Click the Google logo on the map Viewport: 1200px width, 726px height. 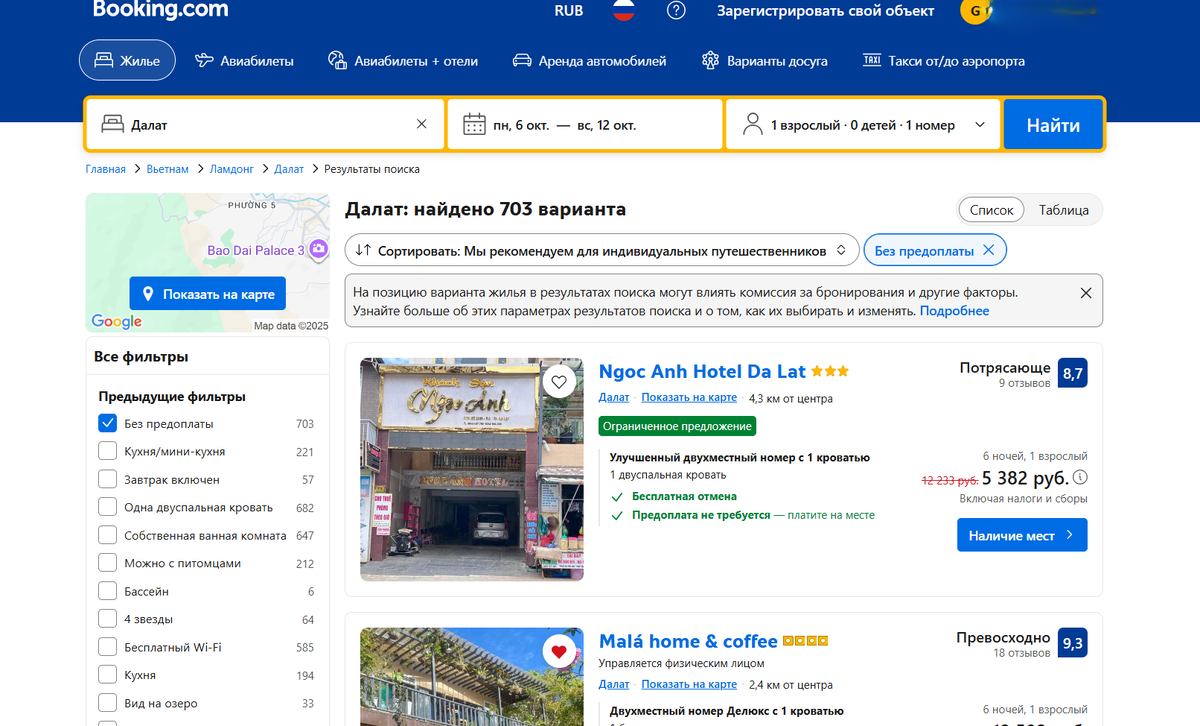coord(116,321)
